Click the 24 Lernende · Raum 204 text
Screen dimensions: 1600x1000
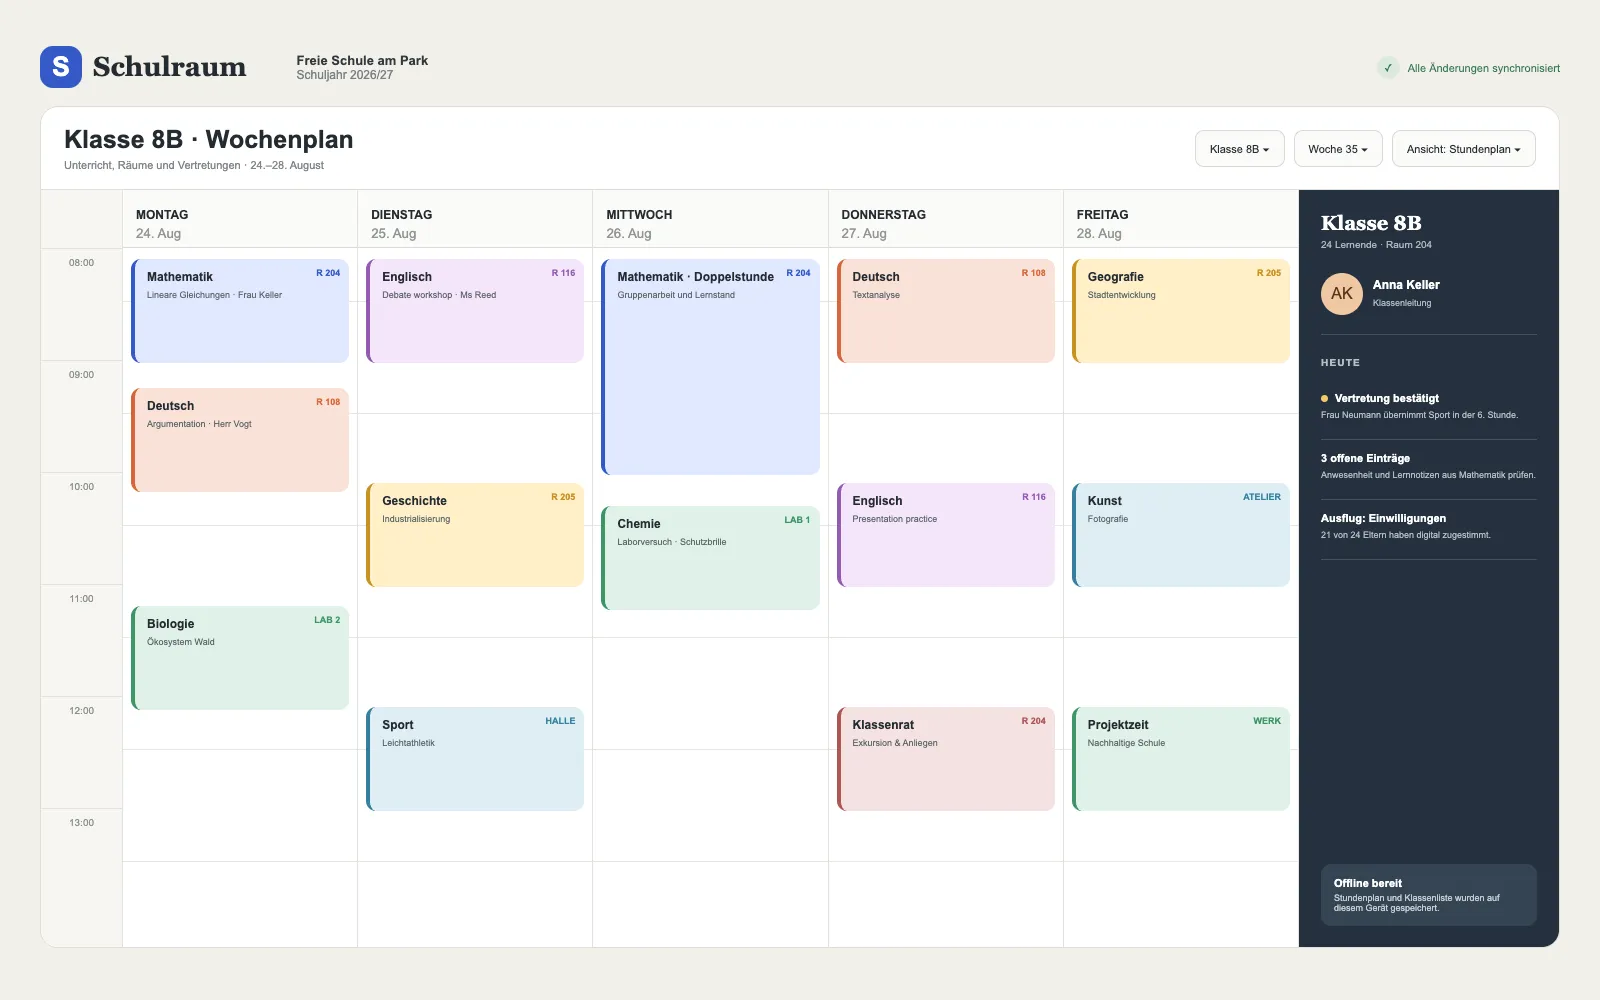tap(1376, 245)
